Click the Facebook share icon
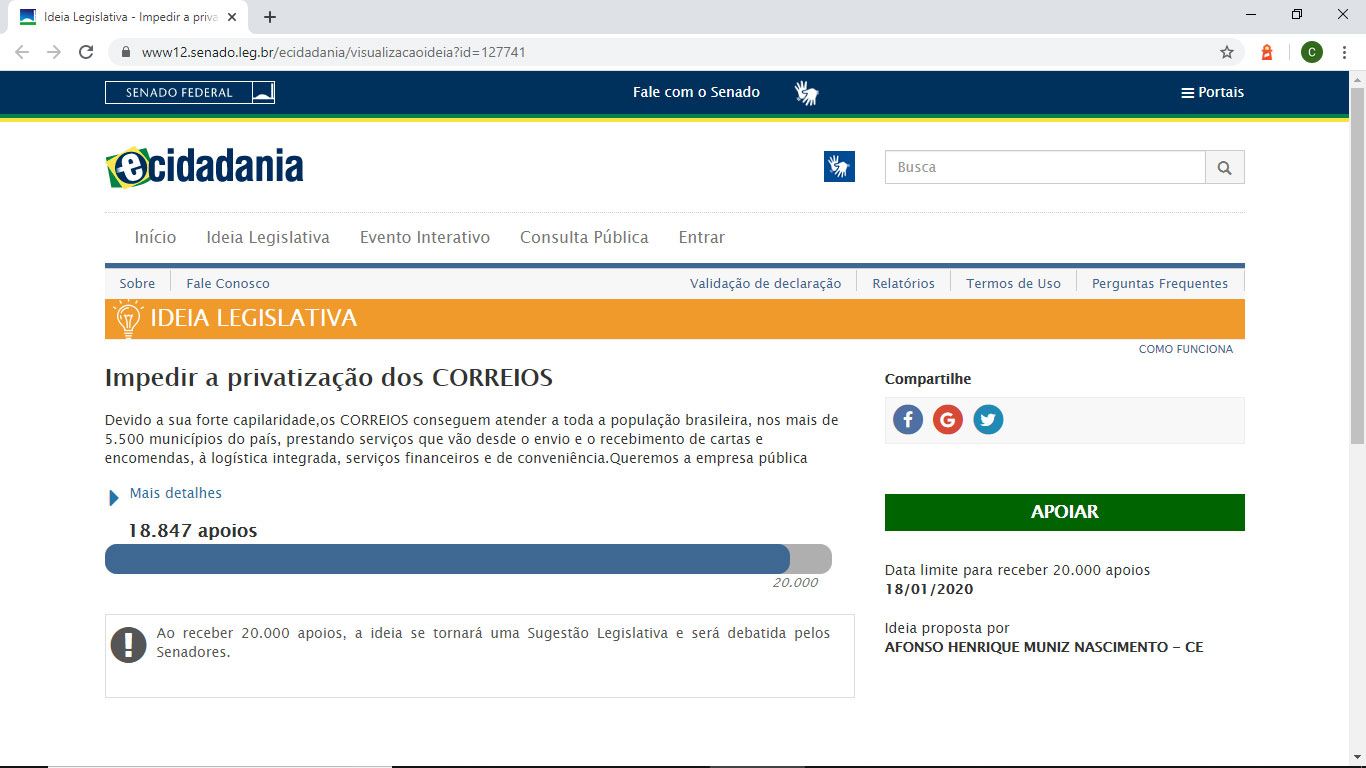Image resolution: width=1366 pixels, height=768 pixels. click(x=908, y=420)
